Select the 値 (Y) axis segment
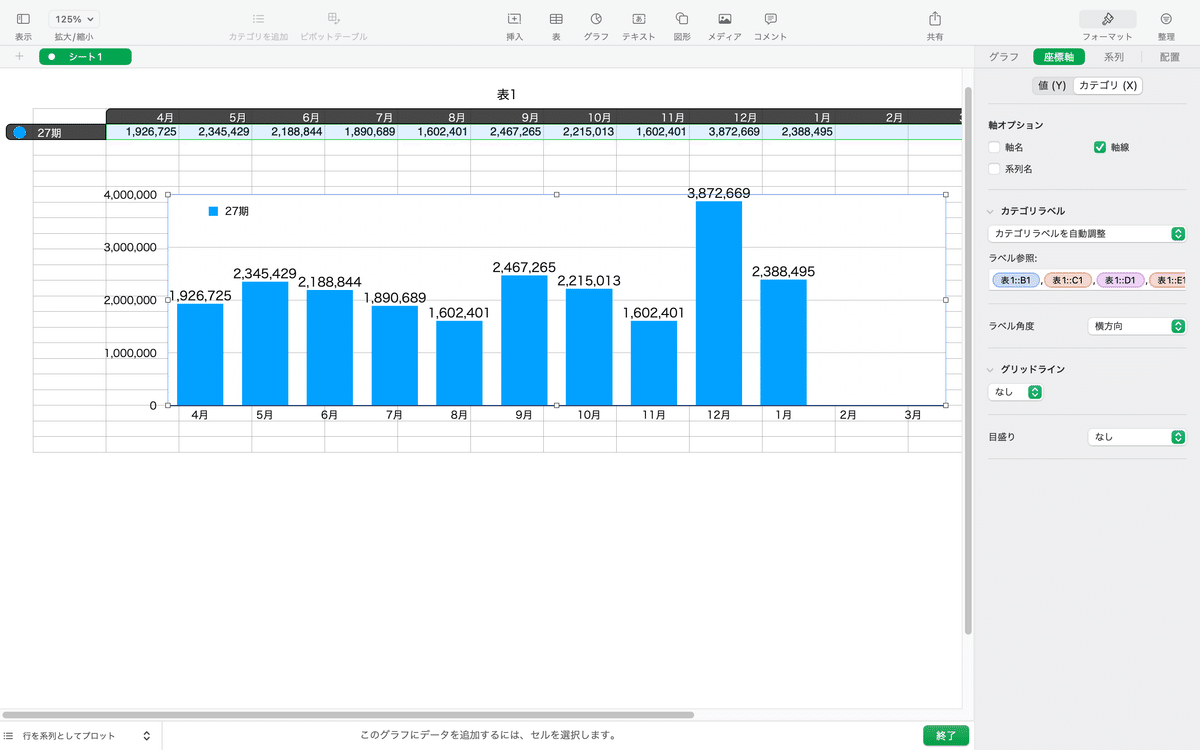 (1052, 86)
